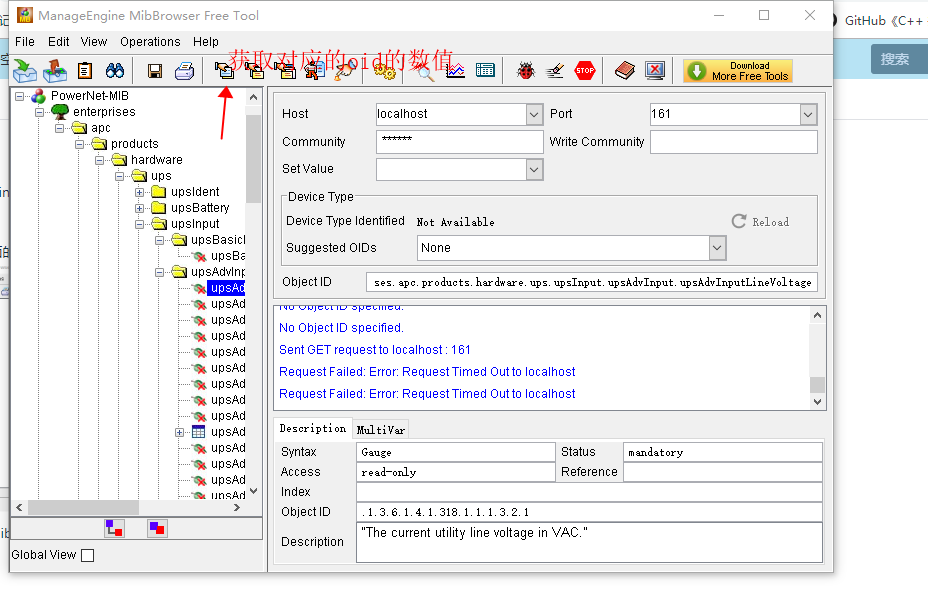Open the View menu
The width and height of the screenshot is (928, 596).
[x=94, y=42]
